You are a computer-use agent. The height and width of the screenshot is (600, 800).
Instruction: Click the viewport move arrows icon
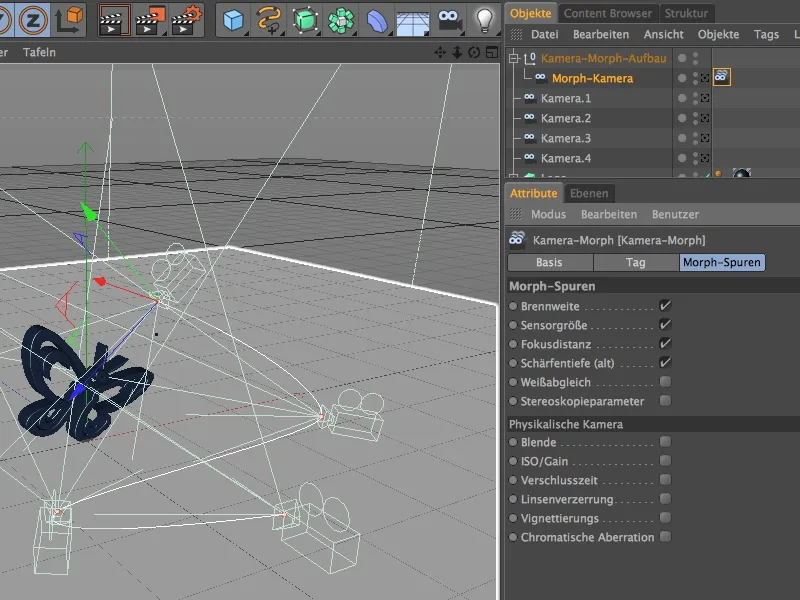tap(440, 52)
